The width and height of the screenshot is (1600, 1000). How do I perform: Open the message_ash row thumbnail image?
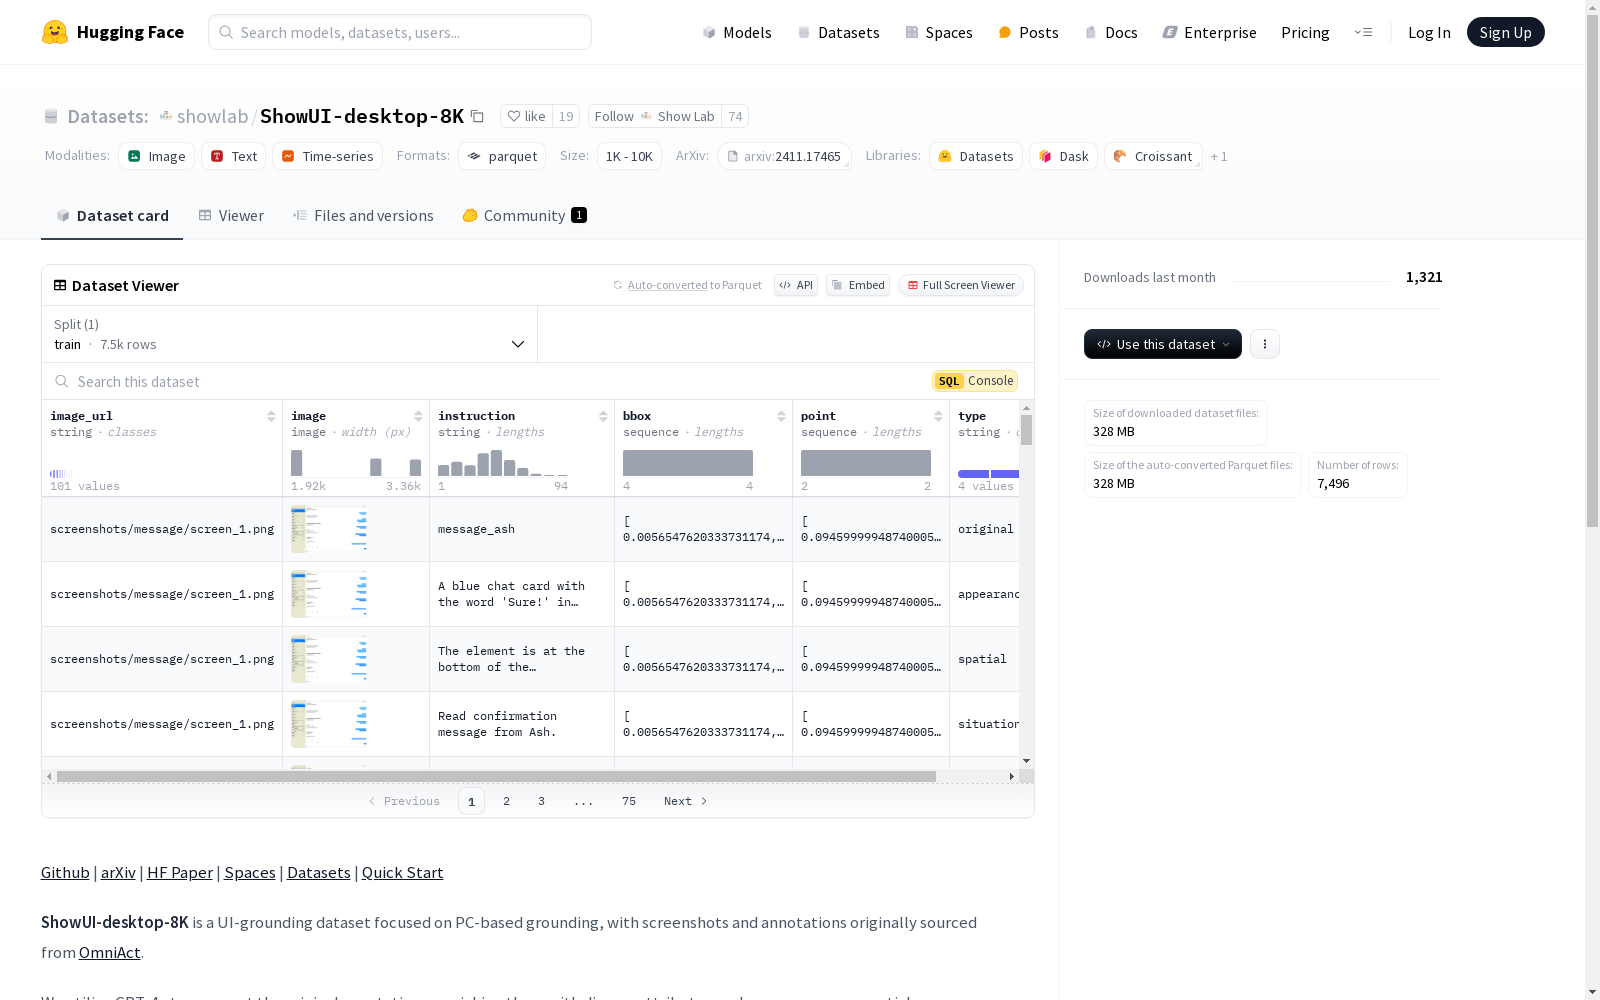click(x=329, y=529)
